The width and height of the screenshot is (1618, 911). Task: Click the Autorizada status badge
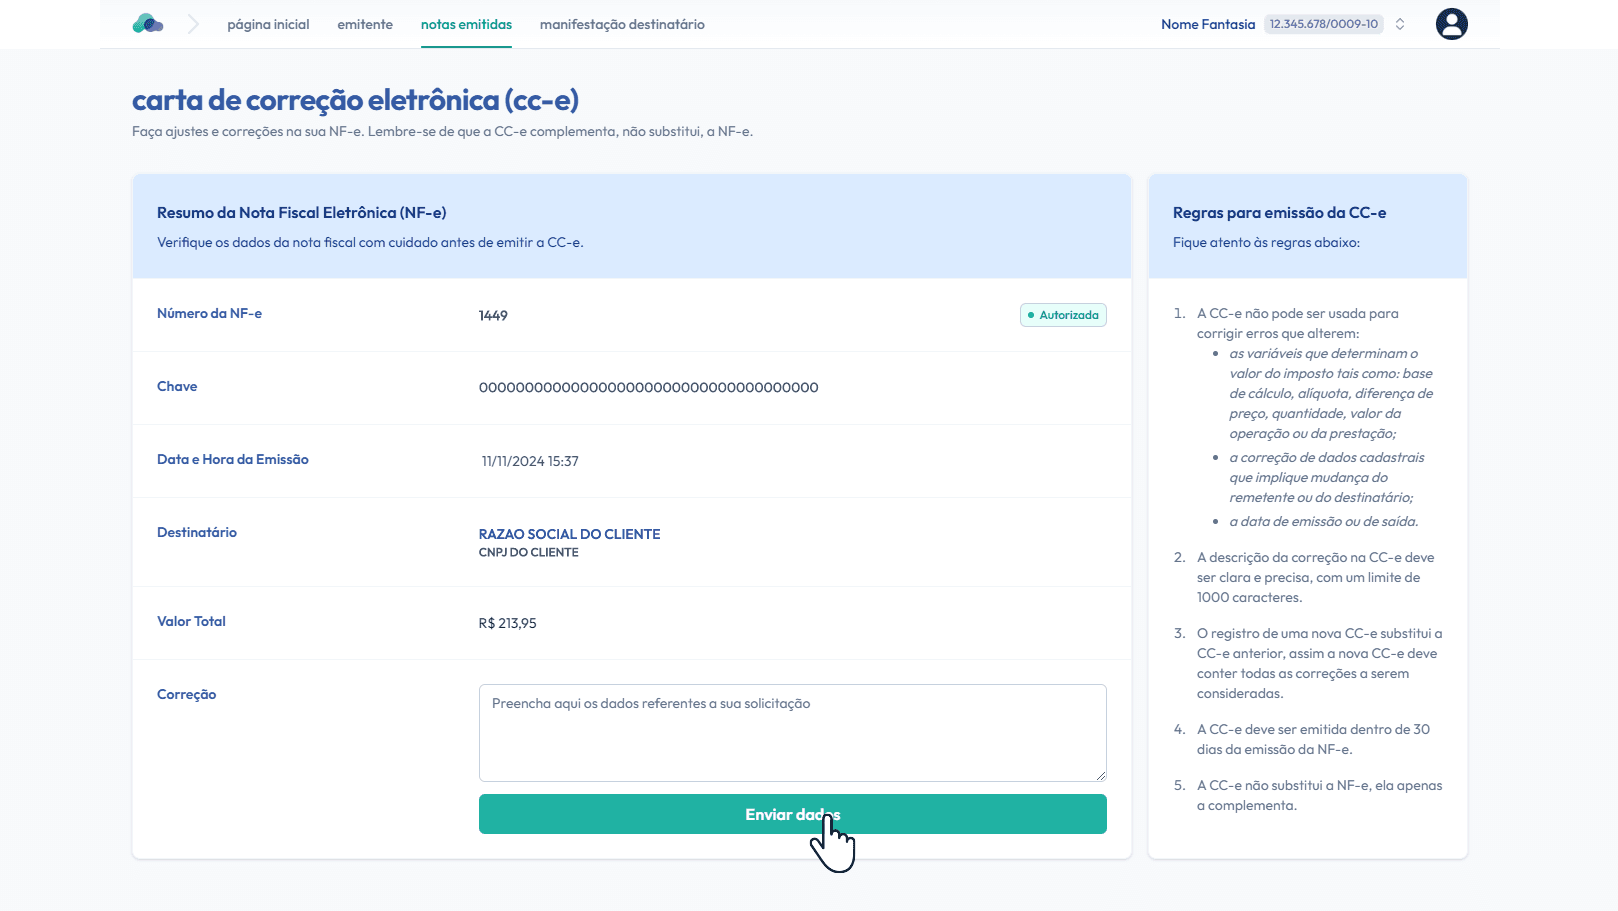[x=1063, y=315]
